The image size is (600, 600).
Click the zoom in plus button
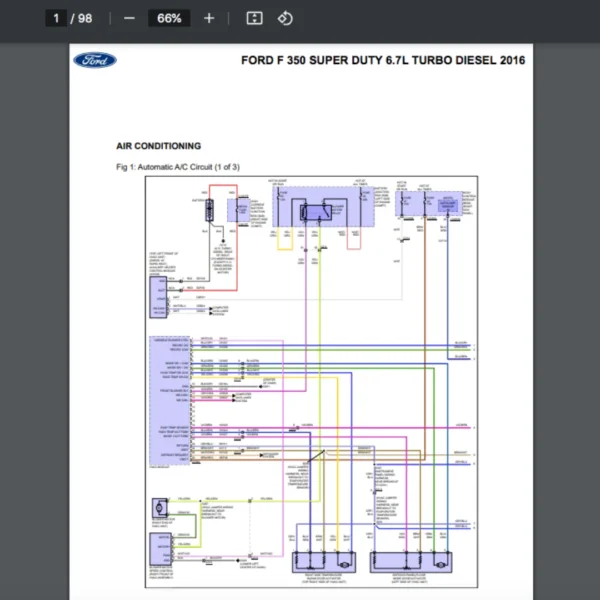coord(208,18)
